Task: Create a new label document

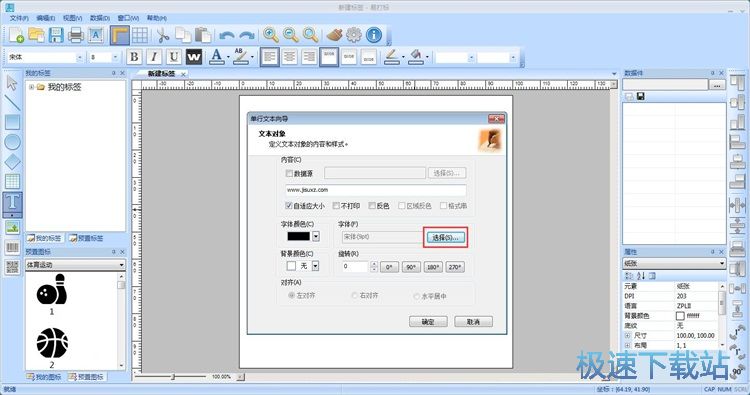Action: [16, 35]
